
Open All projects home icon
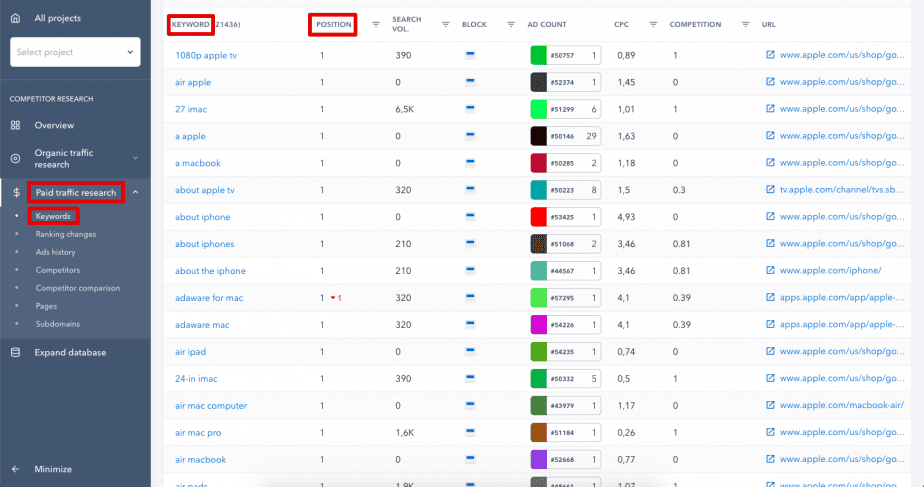[x=15, y=18]
